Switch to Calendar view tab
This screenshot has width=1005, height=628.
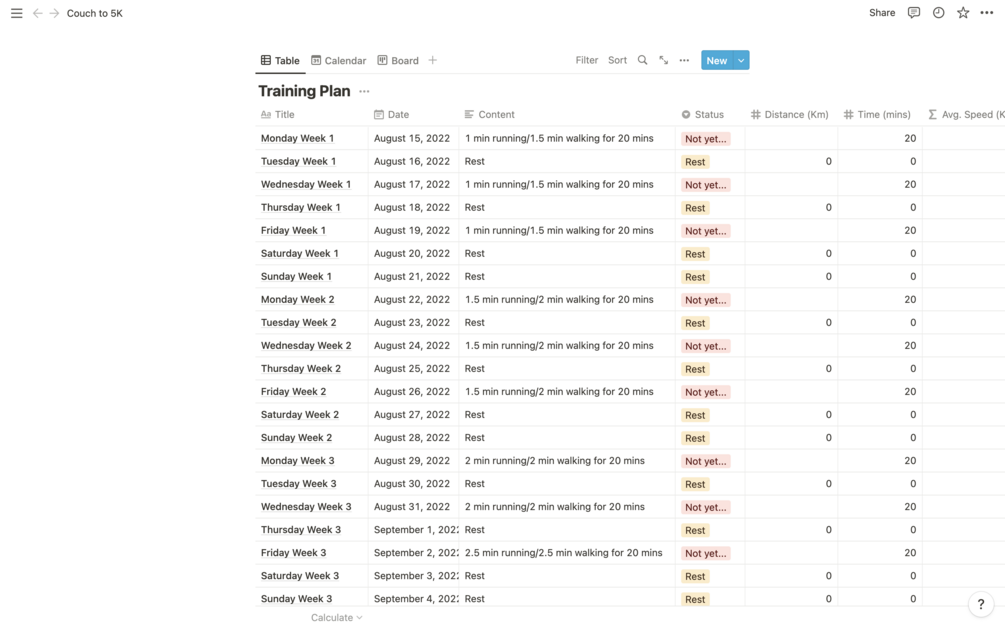tap(338, 60)
